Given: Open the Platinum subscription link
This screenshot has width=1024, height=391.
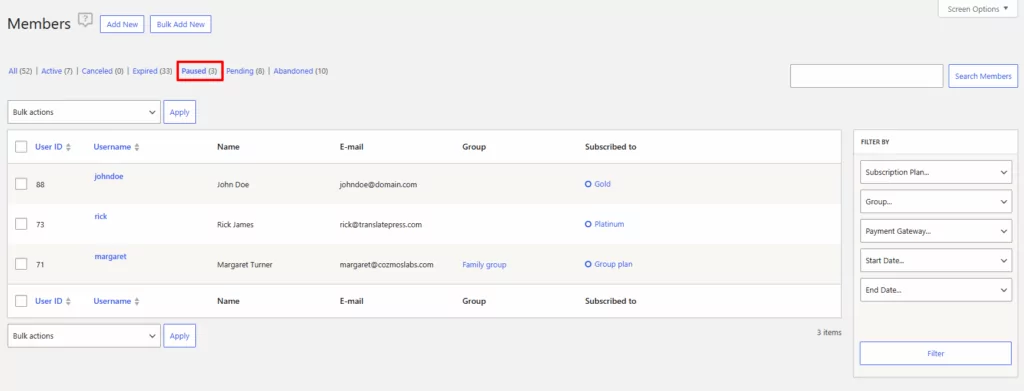Looking at the screenshot, I should (x=609, y=224).
